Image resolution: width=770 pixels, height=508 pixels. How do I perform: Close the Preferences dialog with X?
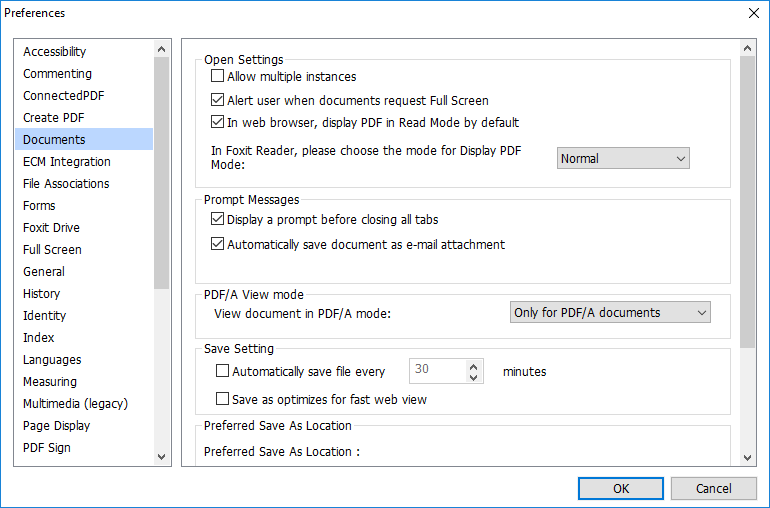pyautogui.click(x=753, y=13)
